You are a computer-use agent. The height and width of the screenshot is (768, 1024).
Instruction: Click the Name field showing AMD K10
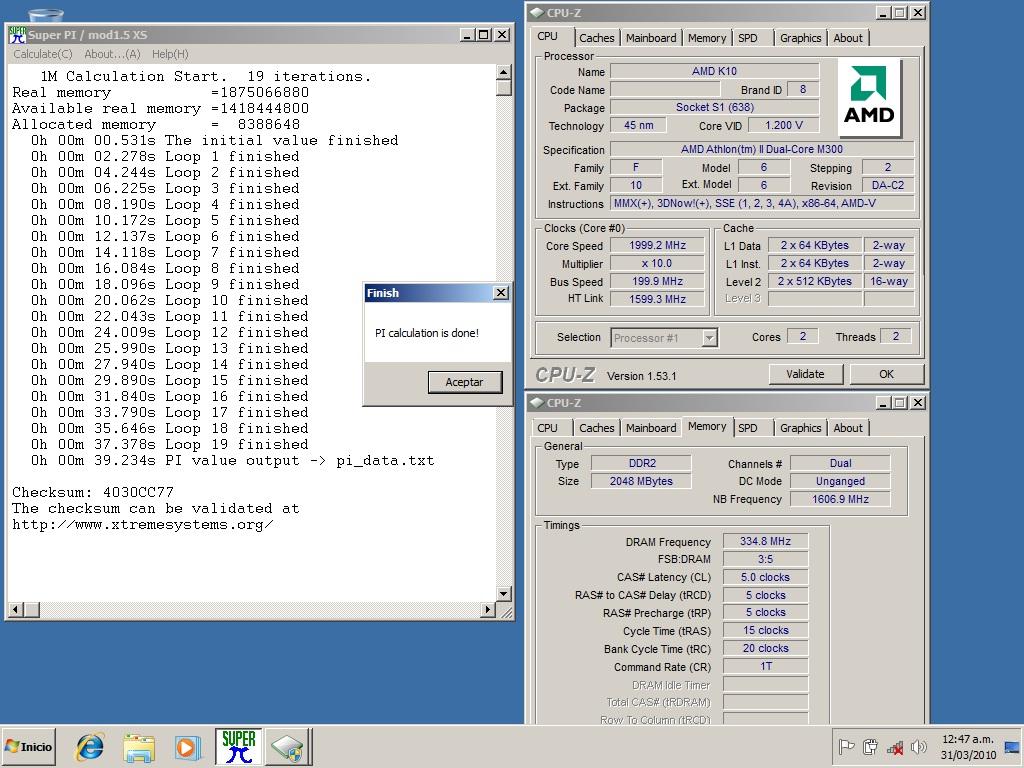714,71
